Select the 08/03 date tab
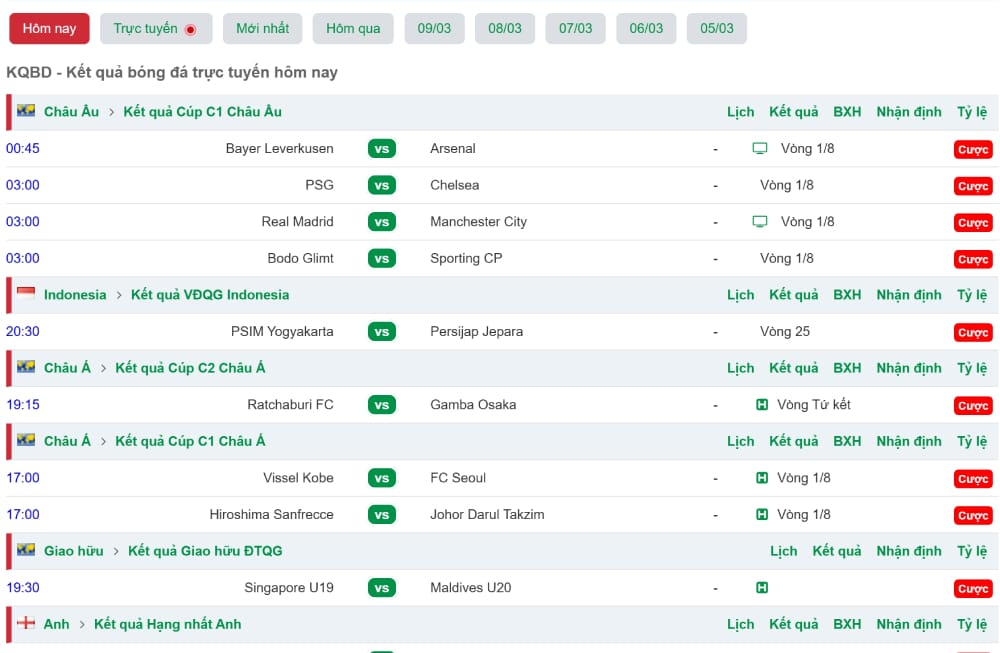This screenshot has height=653, width=1000. [505, 29]
